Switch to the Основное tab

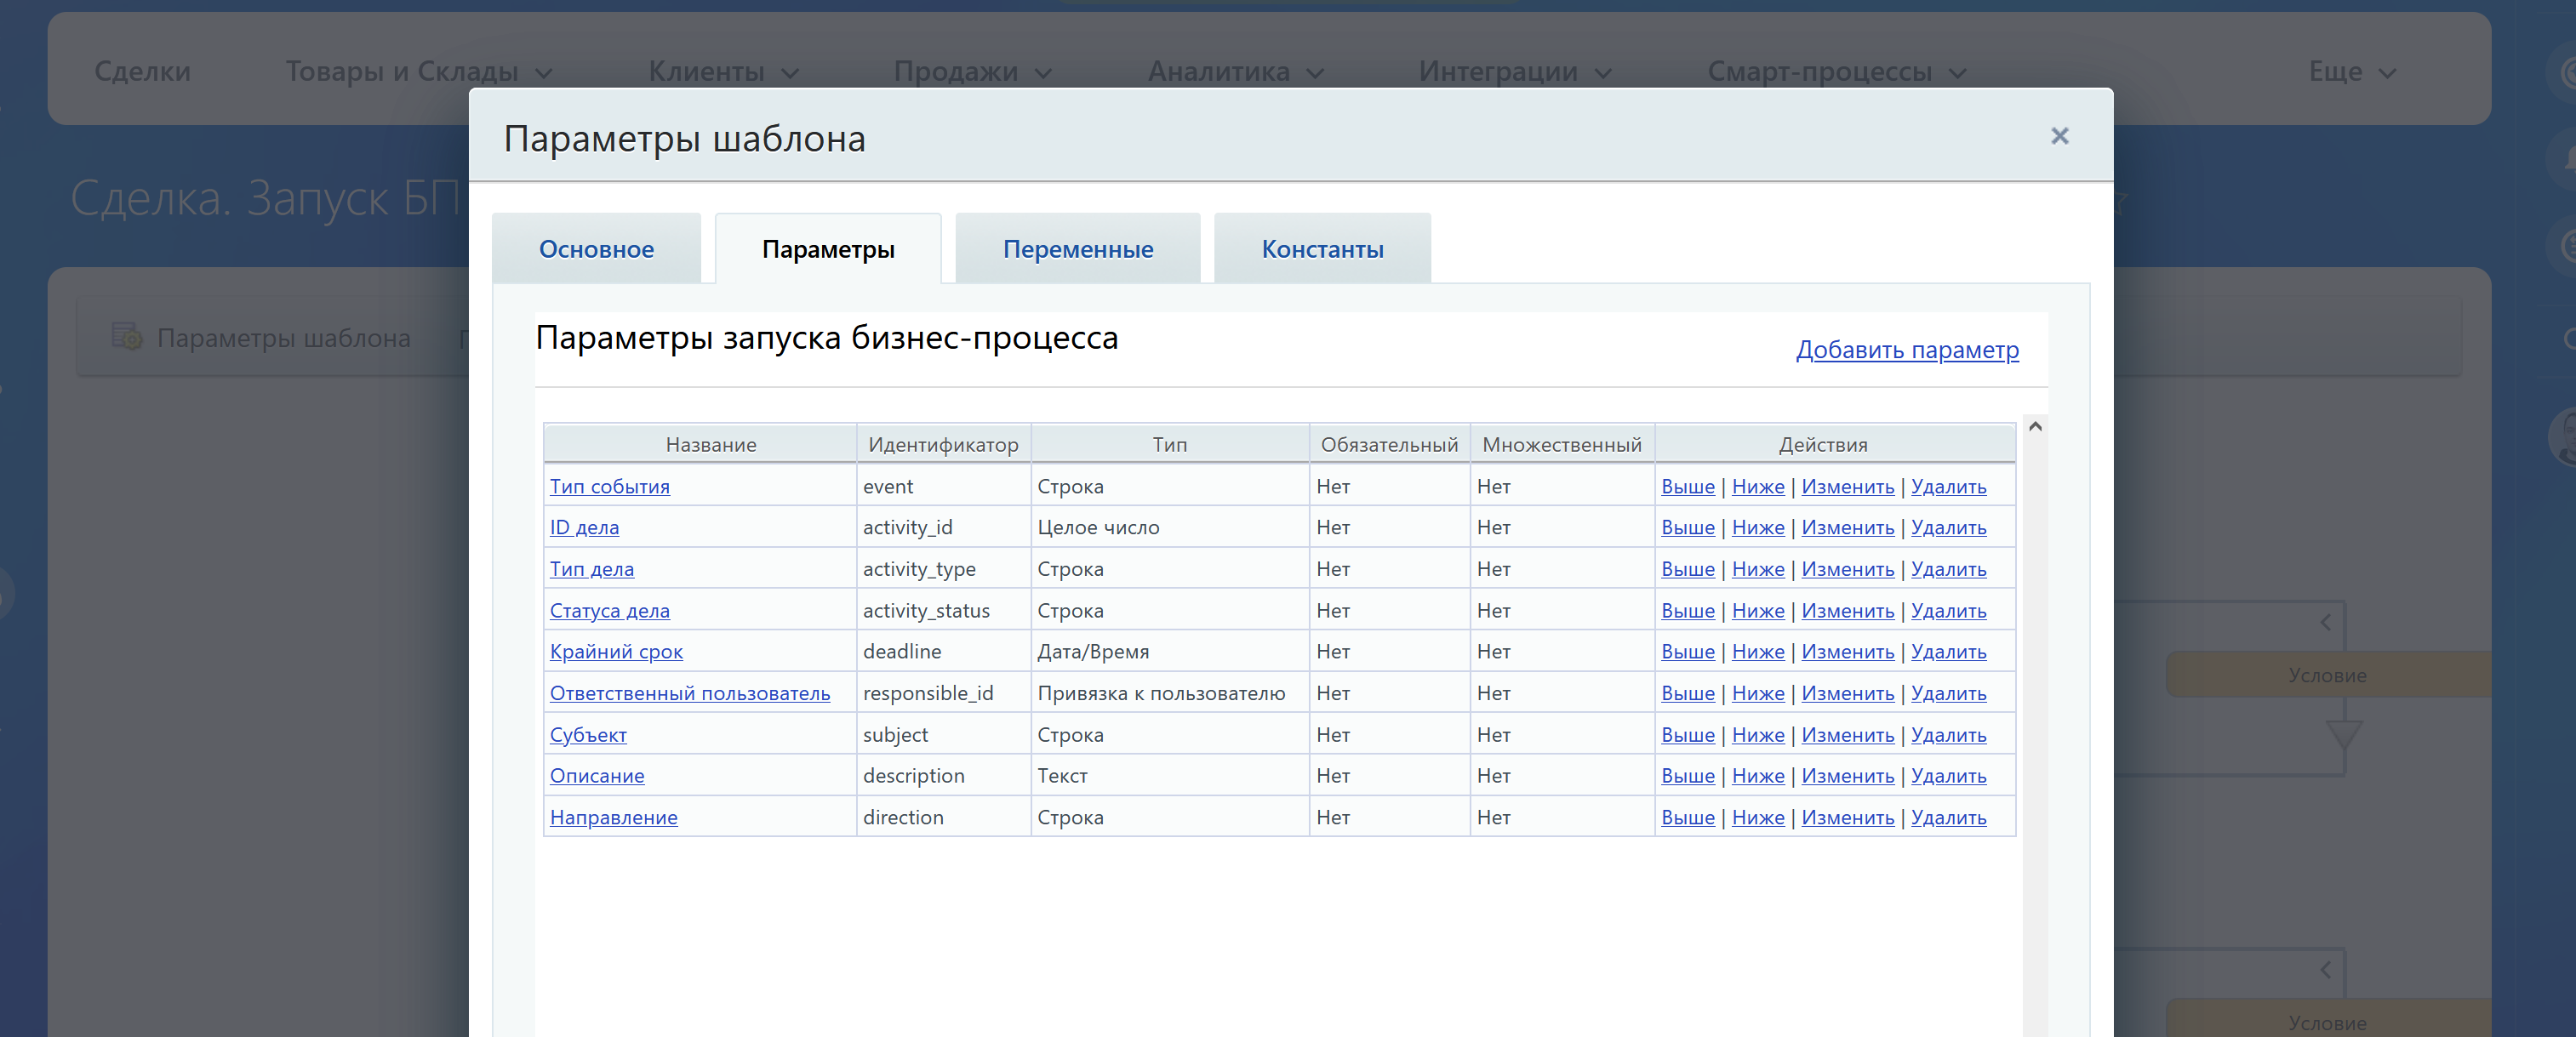[596, 249]
